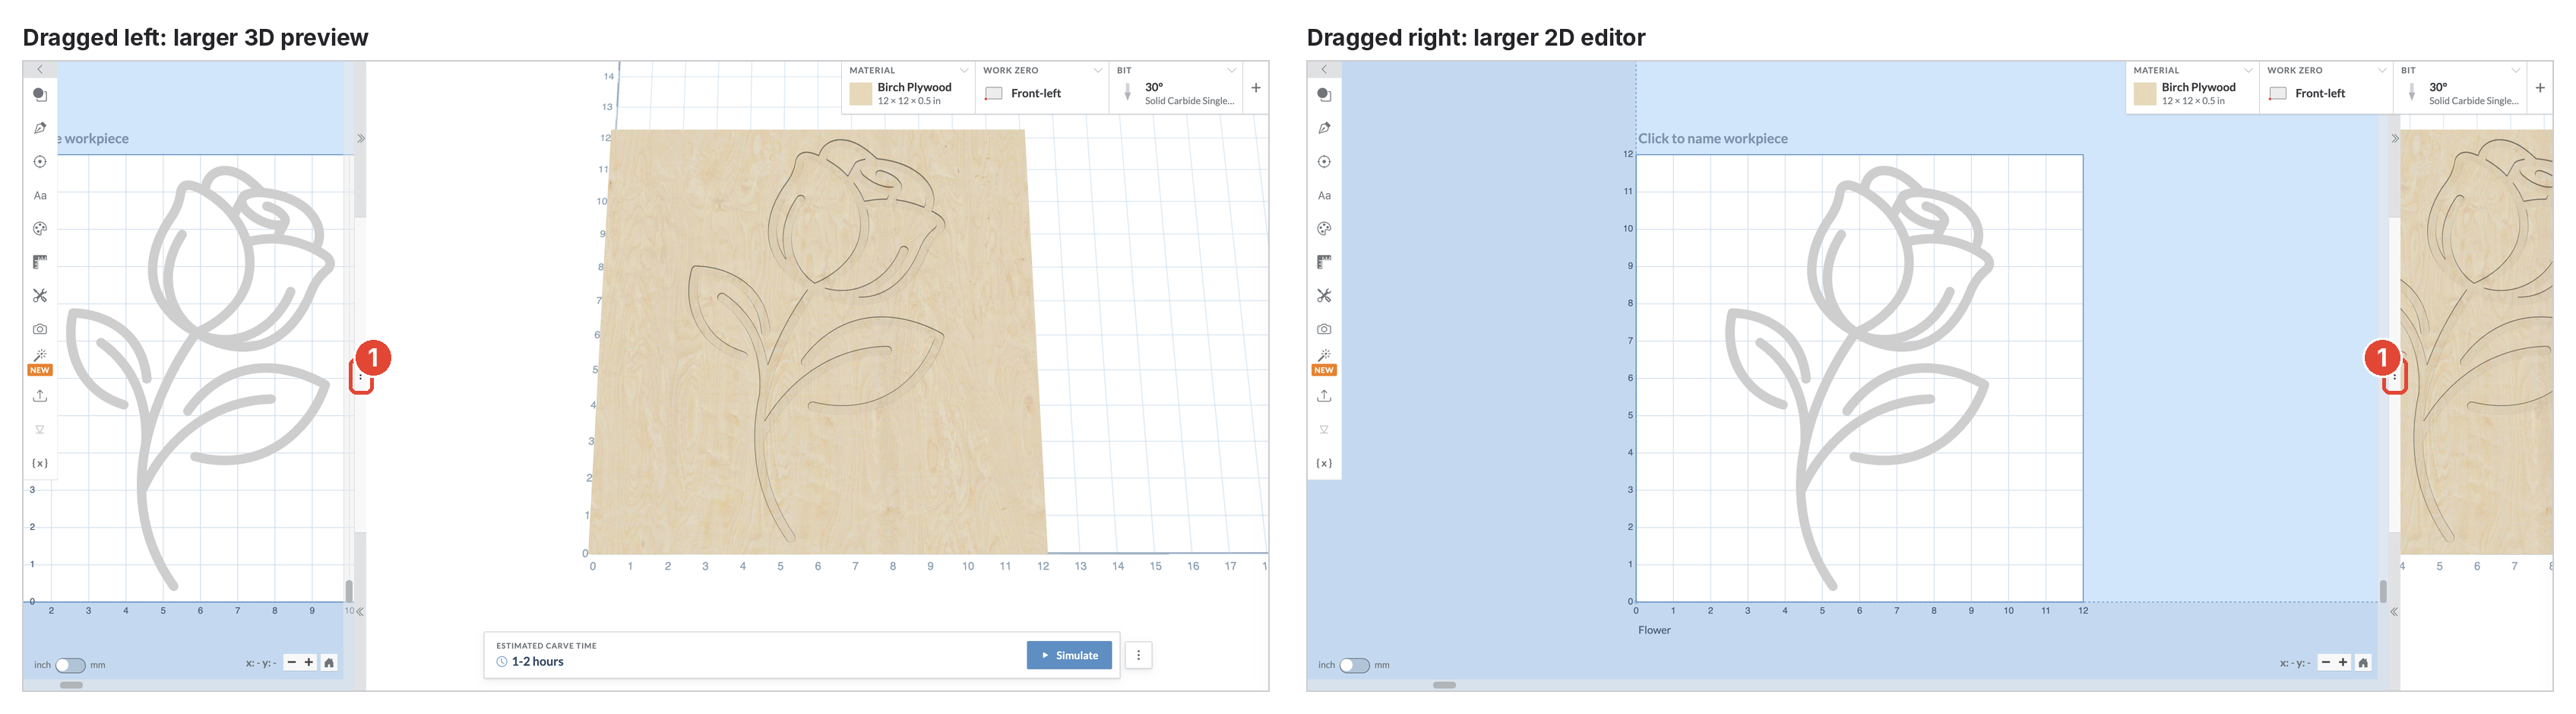Open the variables {x} tool in right screenshot
Screen dimensions: 2576x714
(1324, 463)
